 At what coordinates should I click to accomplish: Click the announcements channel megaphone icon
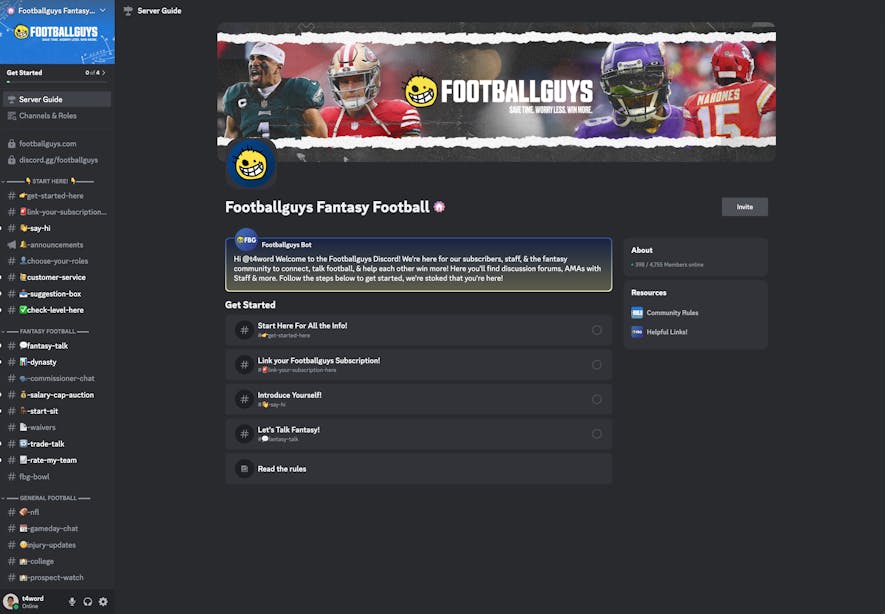tap(11, 244)
